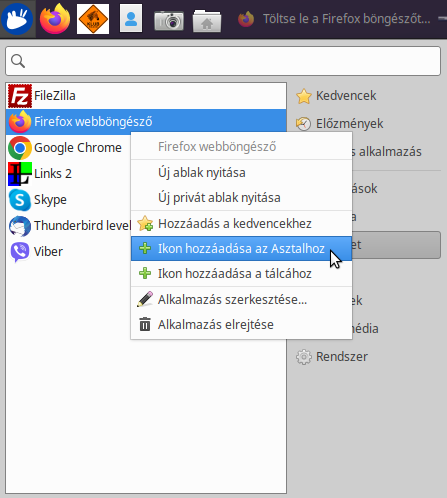447x498 pixels.
Task: Select the Firefox webböngésző list icon
Action: (20, 122)
